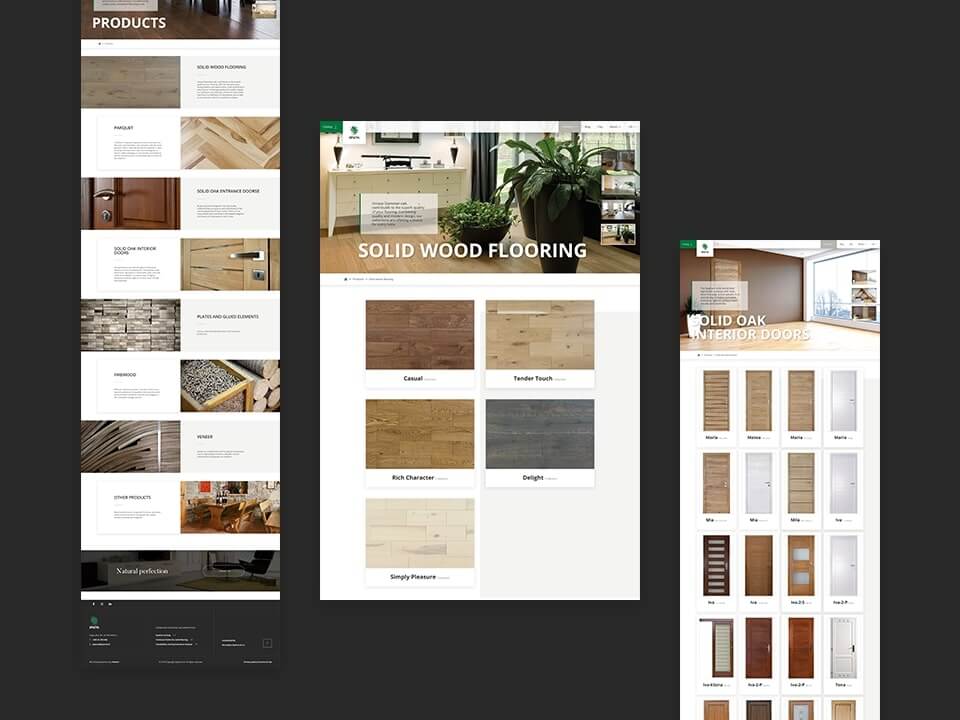Open Veneer category on Products page
Screen dimensions: 960x720
click(x=181, y=446)
